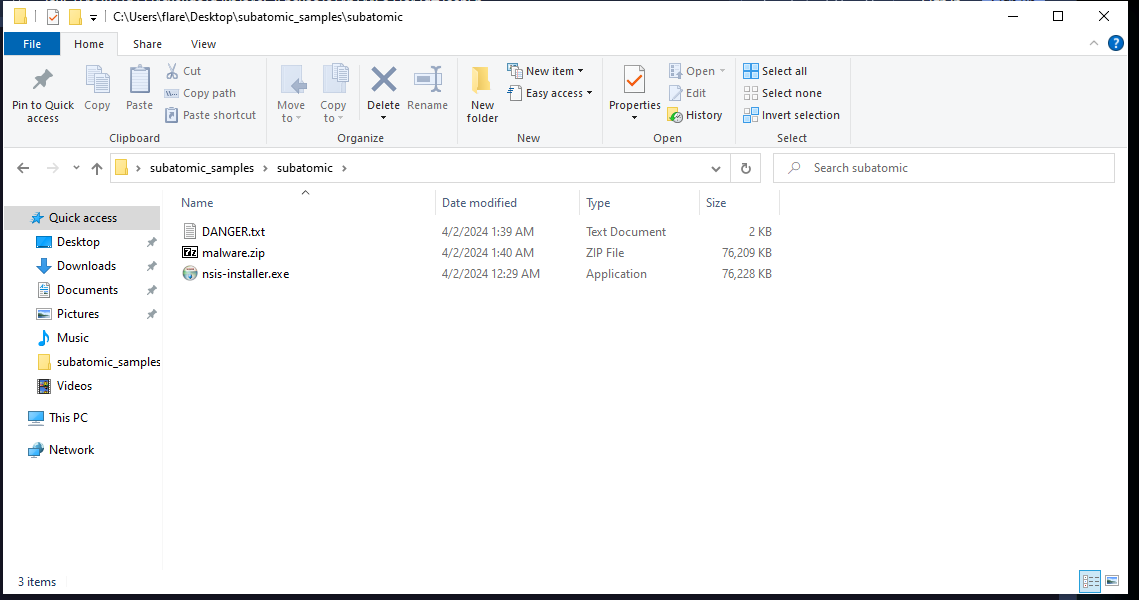Expand the Delete options arrow
The image size is (1139, 600).
click(x=384, y=118)
